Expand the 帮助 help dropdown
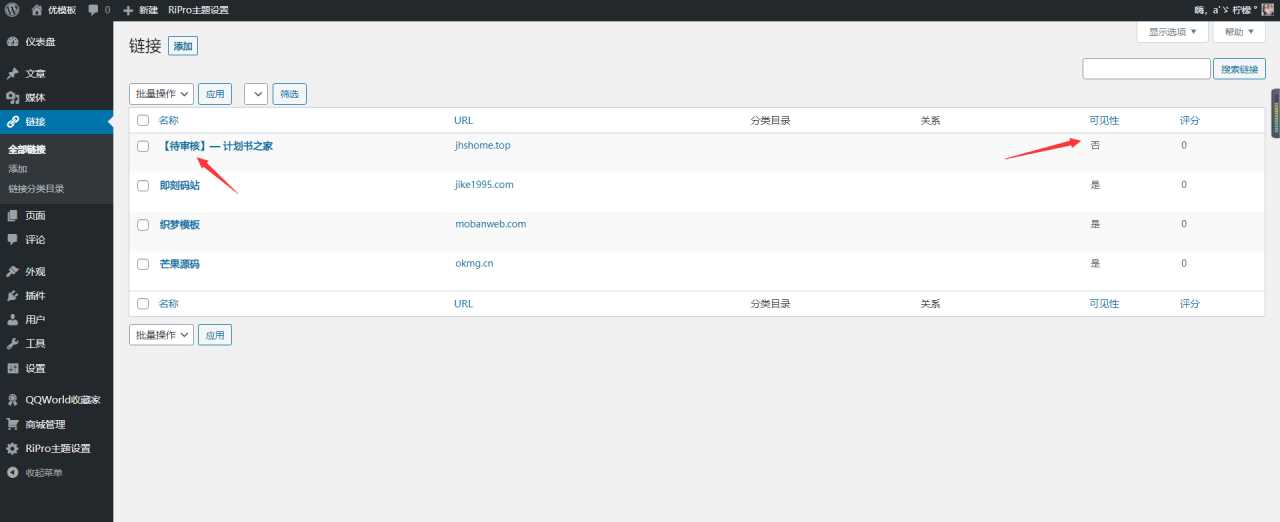Image resolution: width=1280 pixels, height=522 pixels. click(x=1238, y=32)
